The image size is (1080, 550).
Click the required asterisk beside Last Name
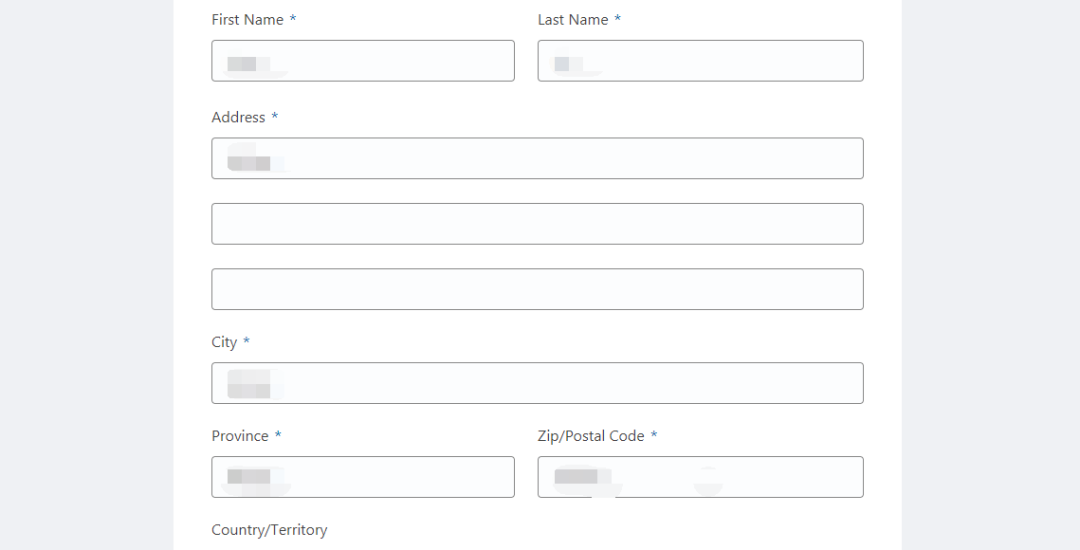pyautogui.click(x=618, y=19)
